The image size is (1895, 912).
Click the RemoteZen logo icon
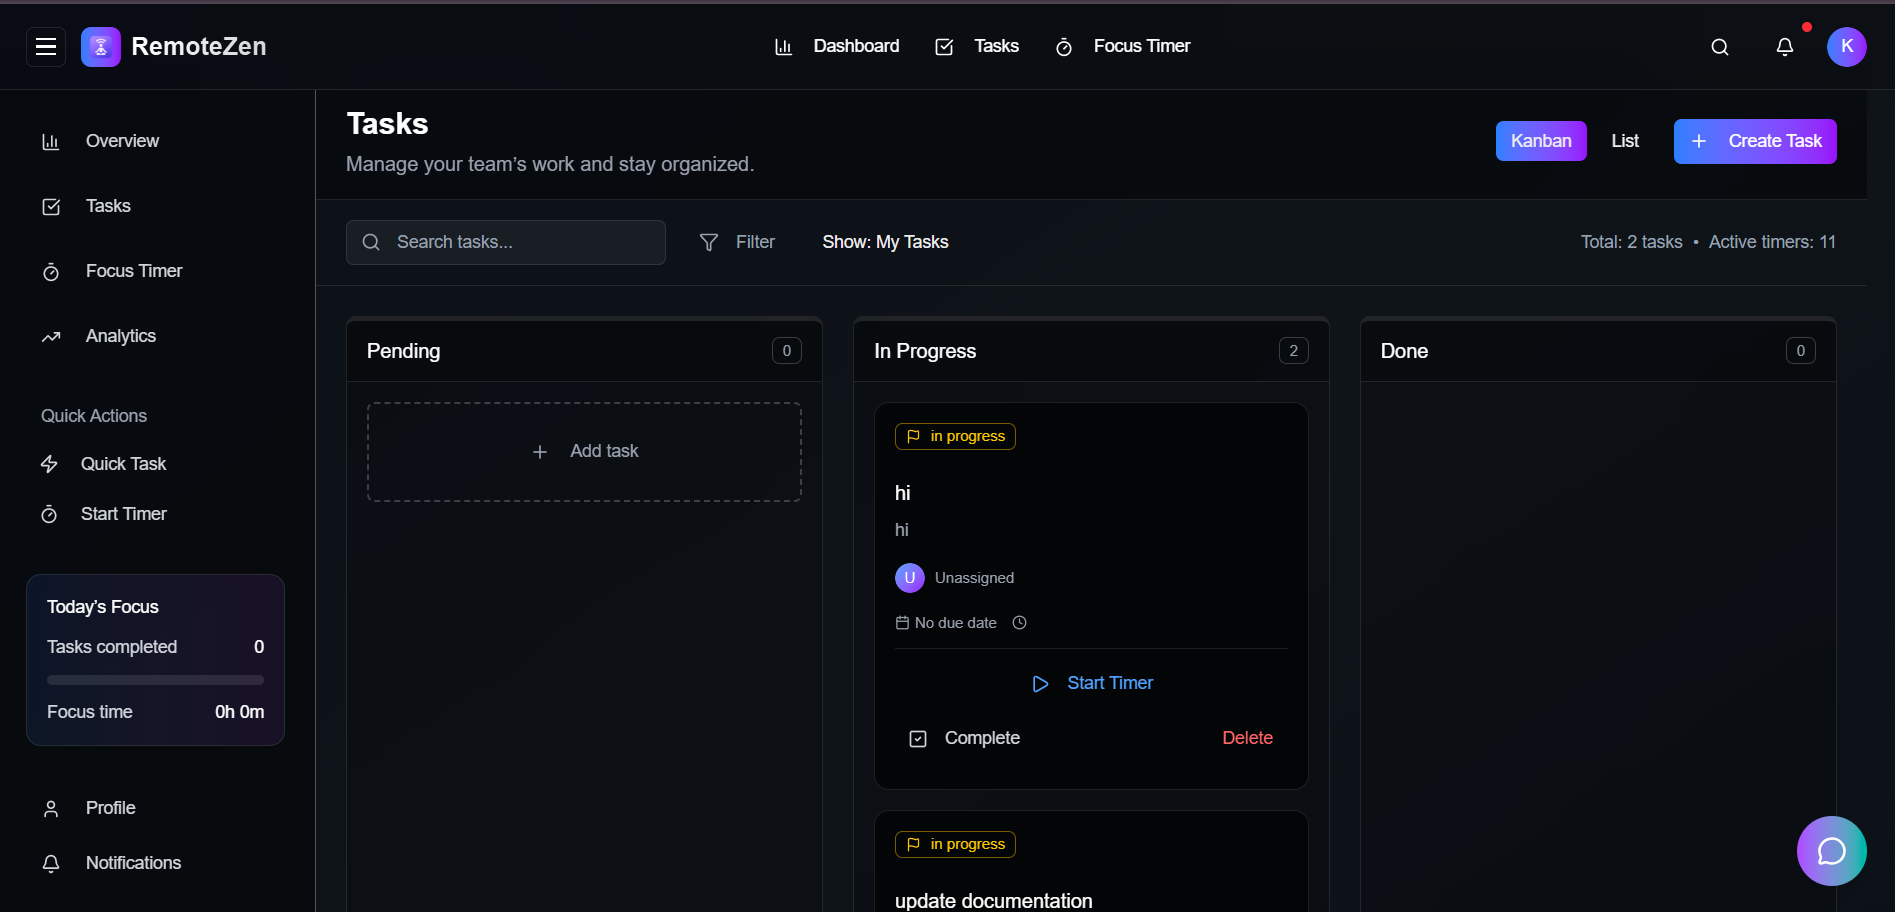(101, 47)
